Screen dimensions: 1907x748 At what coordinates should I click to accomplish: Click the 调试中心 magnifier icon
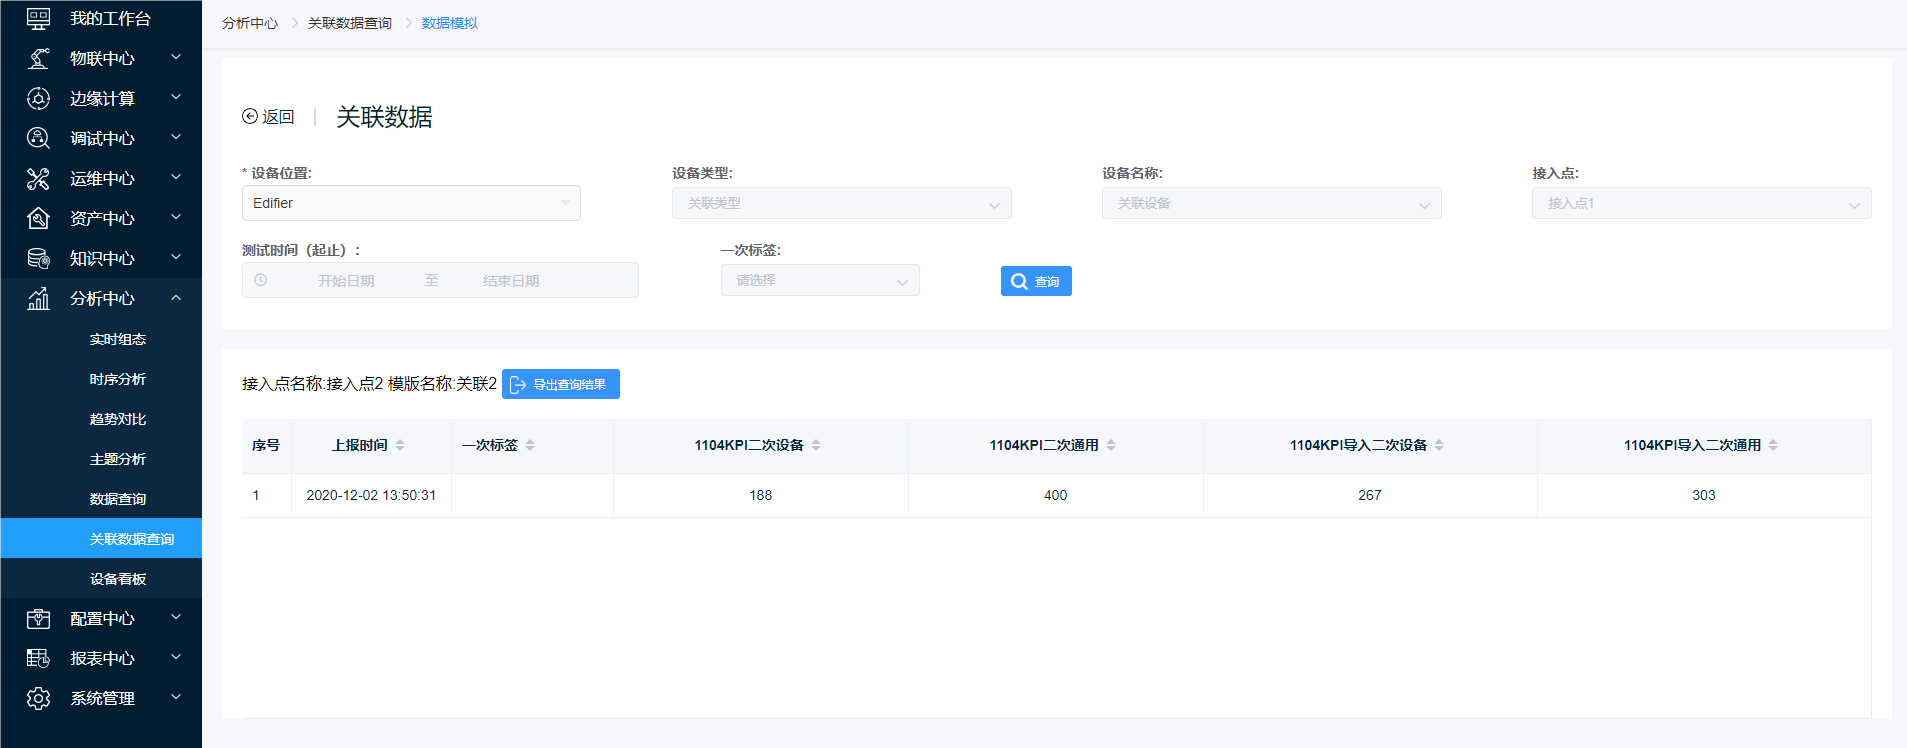[x=38, y=138]
